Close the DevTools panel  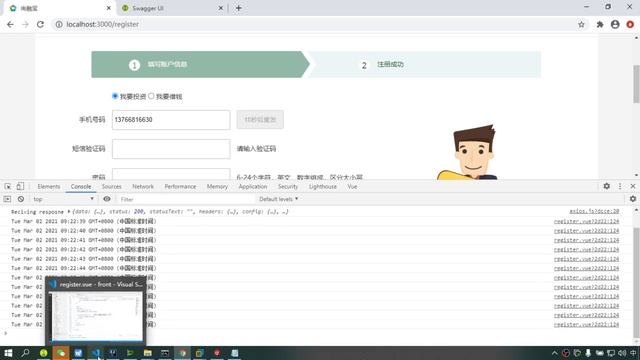click(633, 186)
